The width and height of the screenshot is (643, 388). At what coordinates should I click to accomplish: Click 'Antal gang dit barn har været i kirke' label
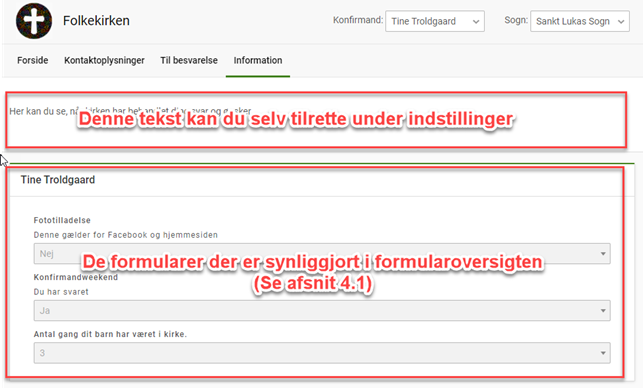(x=110, y=334)
